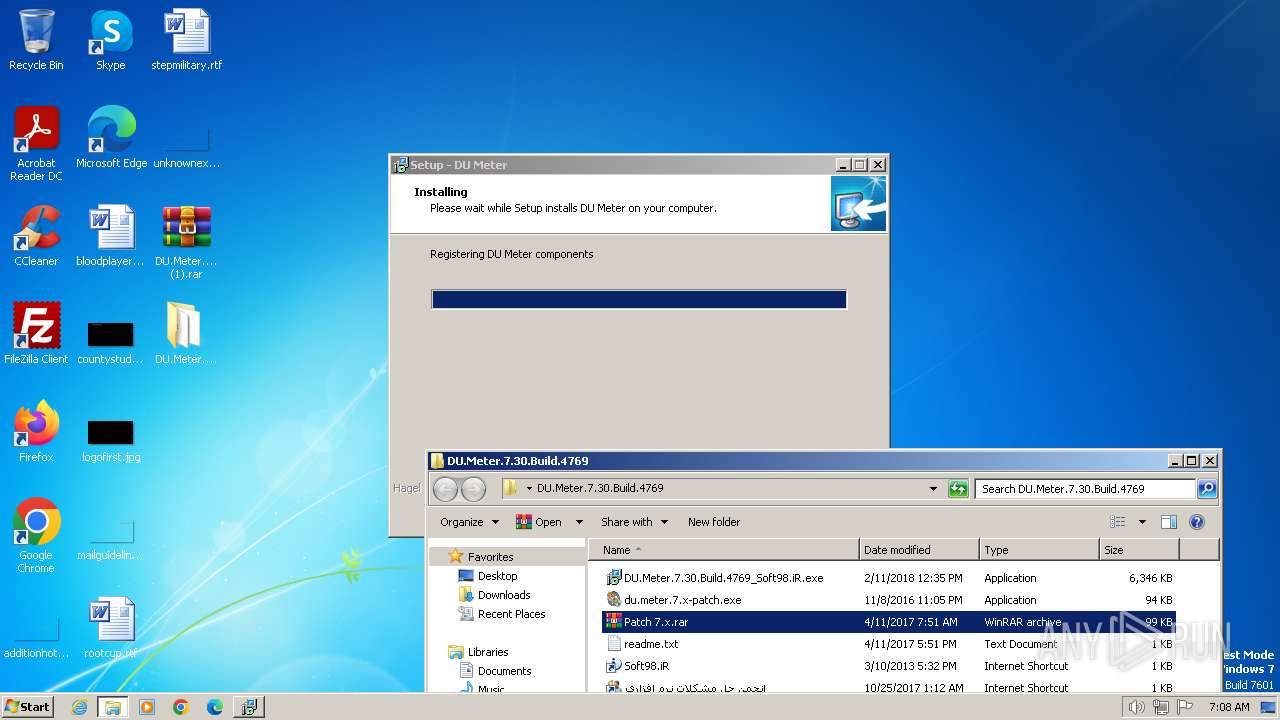
Task: Sort by Size column header
Action: [1139, 550]
